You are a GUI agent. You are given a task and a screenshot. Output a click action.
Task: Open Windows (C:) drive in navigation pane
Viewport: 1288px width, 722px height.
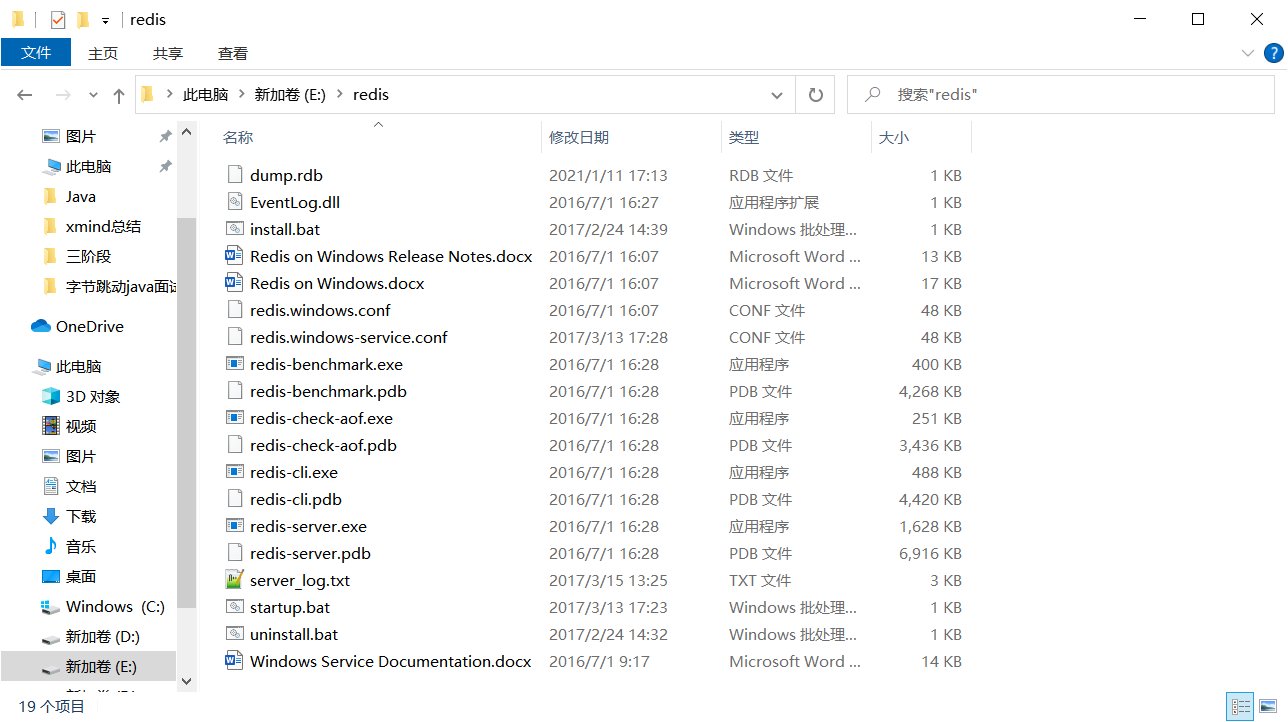point(114,606)
